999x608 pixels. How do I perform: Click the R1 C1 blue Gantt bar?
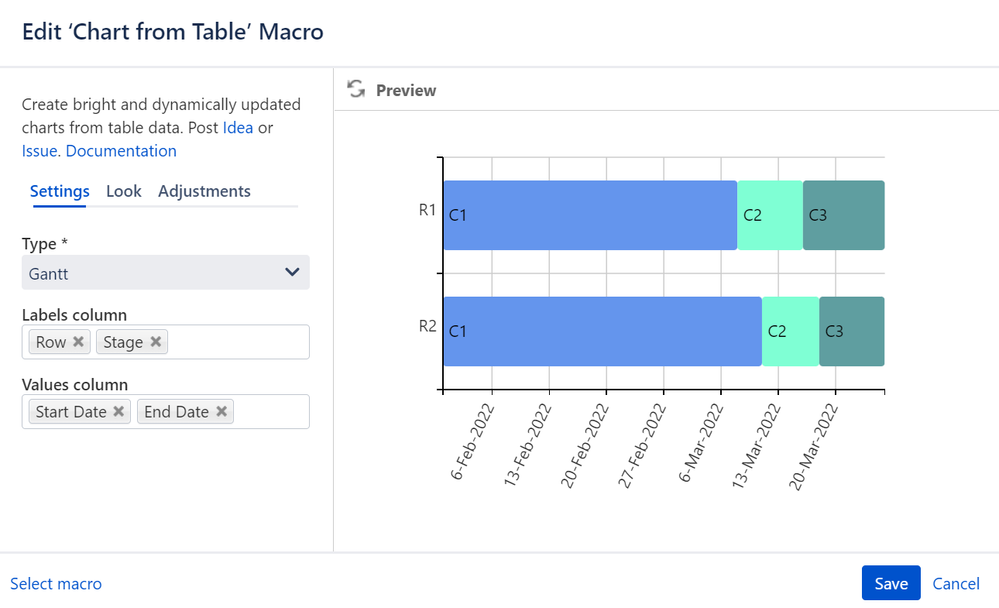pos(590,215)
